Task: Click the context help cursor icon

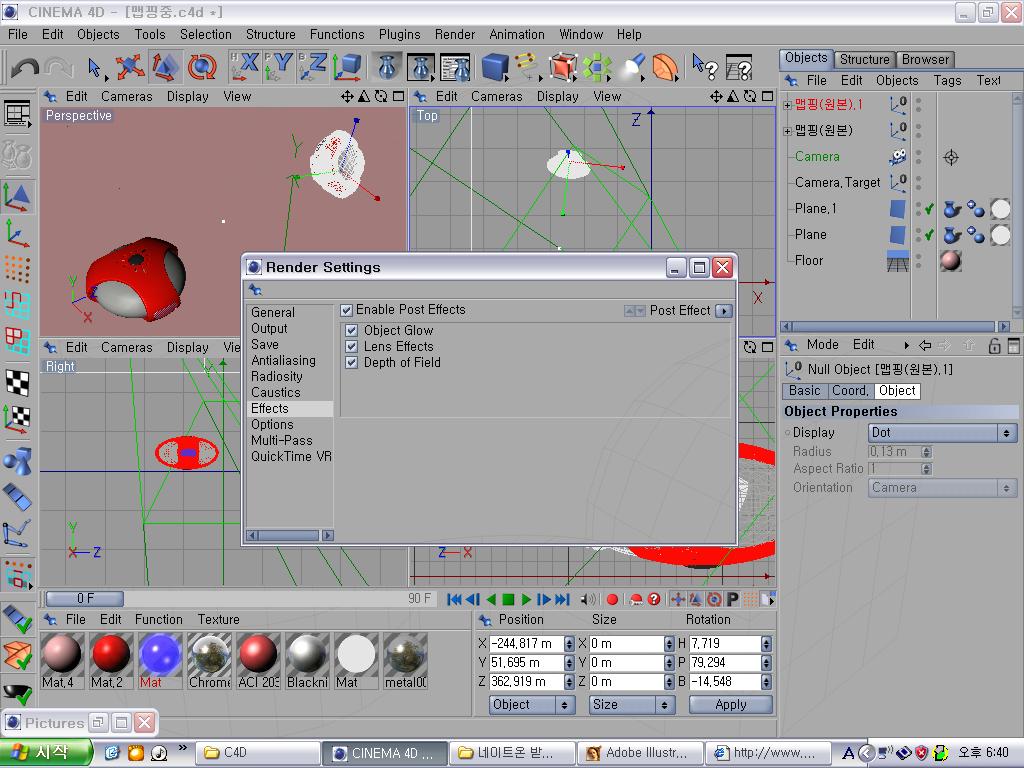Action: [705, 67]
